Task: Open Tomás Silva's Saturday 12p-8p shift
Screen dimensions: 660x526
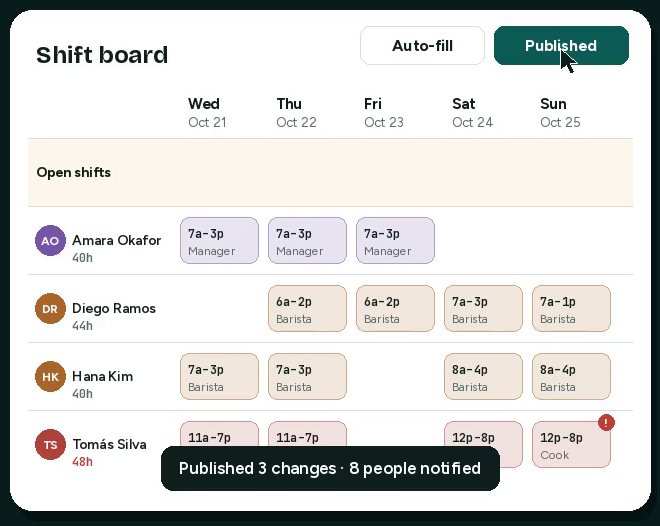Action: (483, 433)
